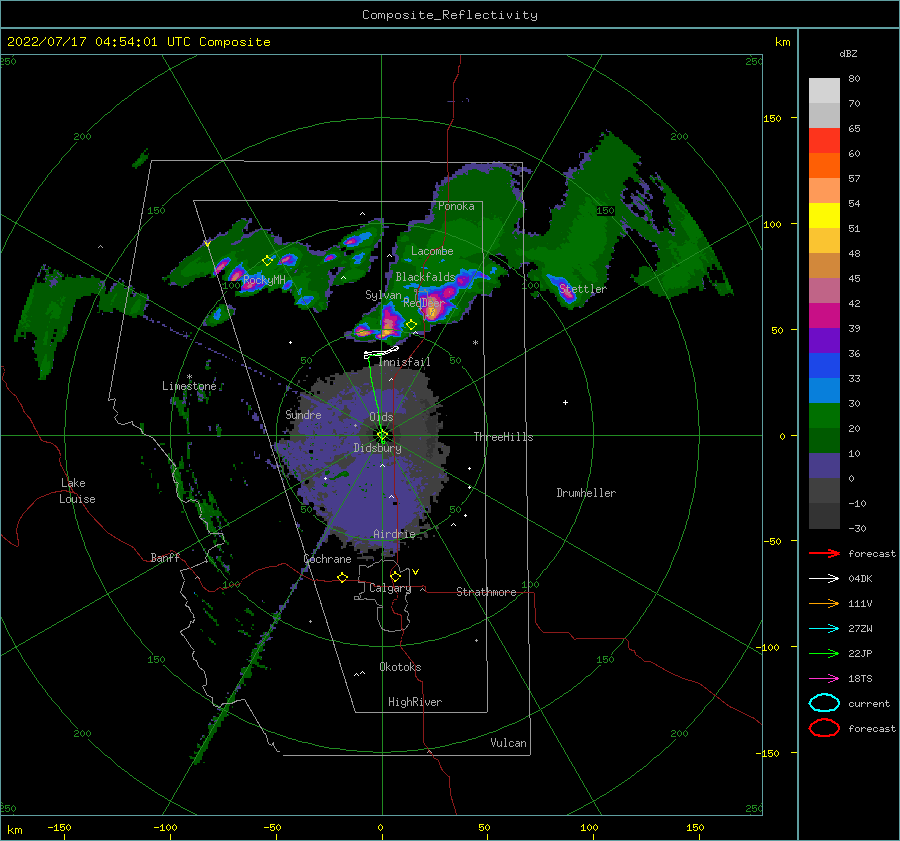The width and height of the screenshot is (900, 841).
Task: Click the Calgary city label
Action: point(390,588)
